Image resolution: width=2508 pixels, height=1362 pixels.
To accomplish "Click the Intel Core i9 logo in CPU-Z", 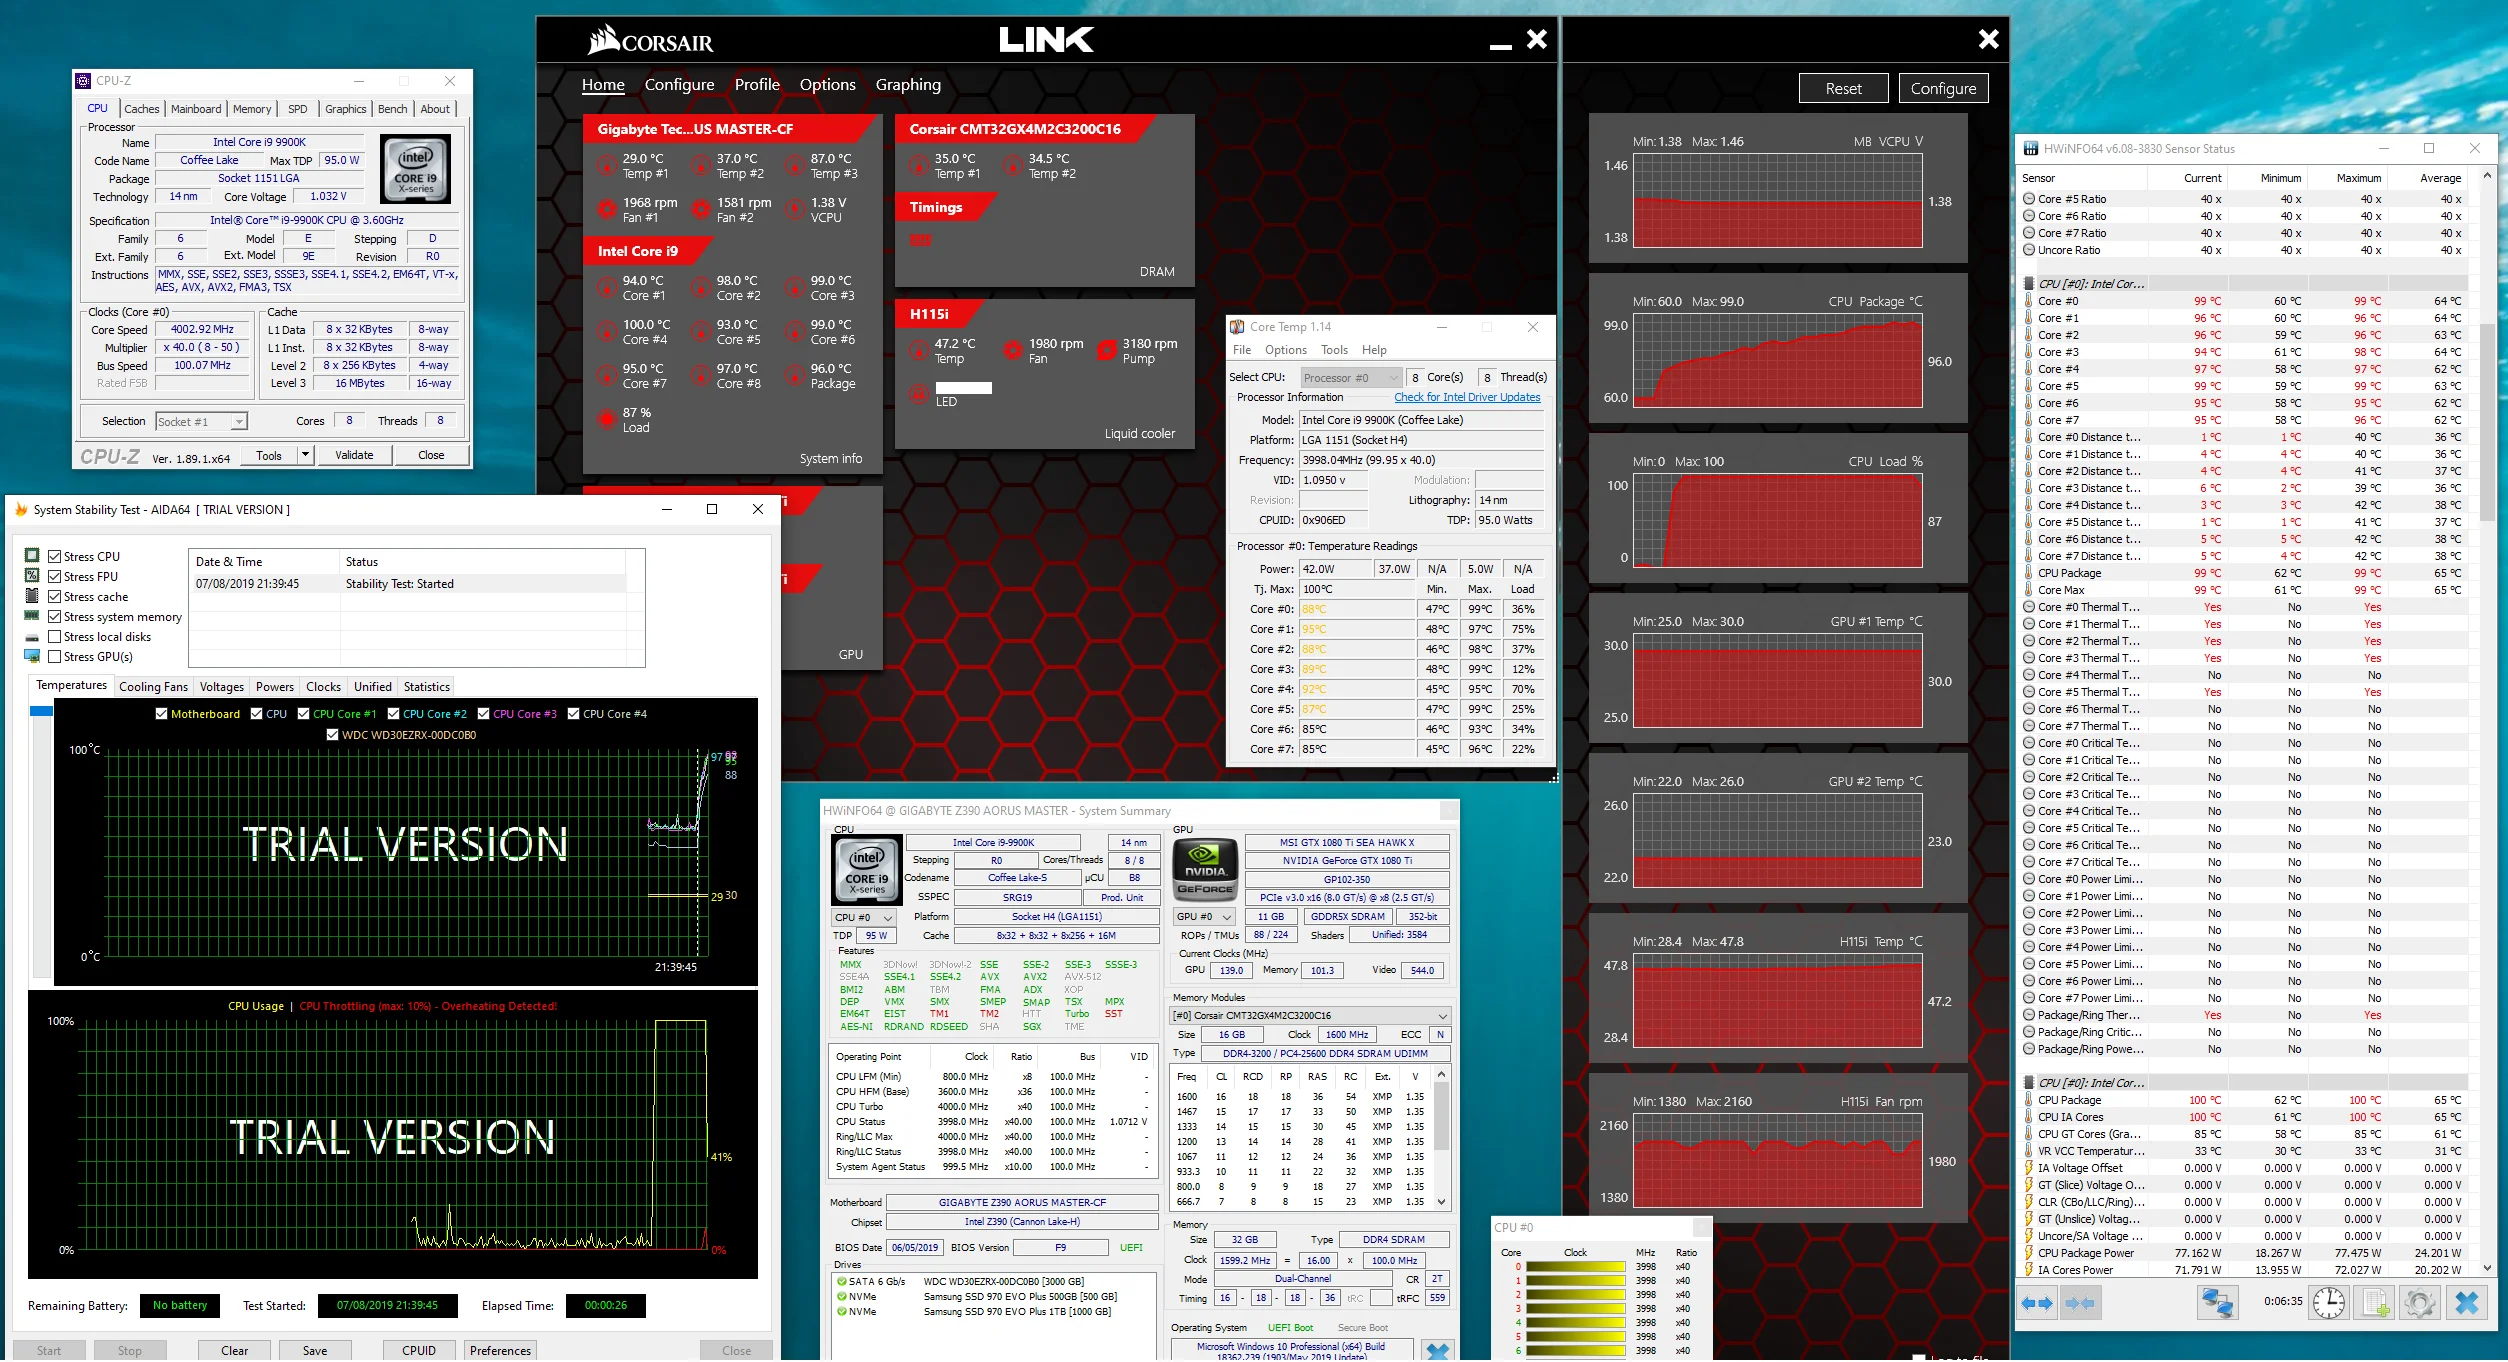I will 416,170.
